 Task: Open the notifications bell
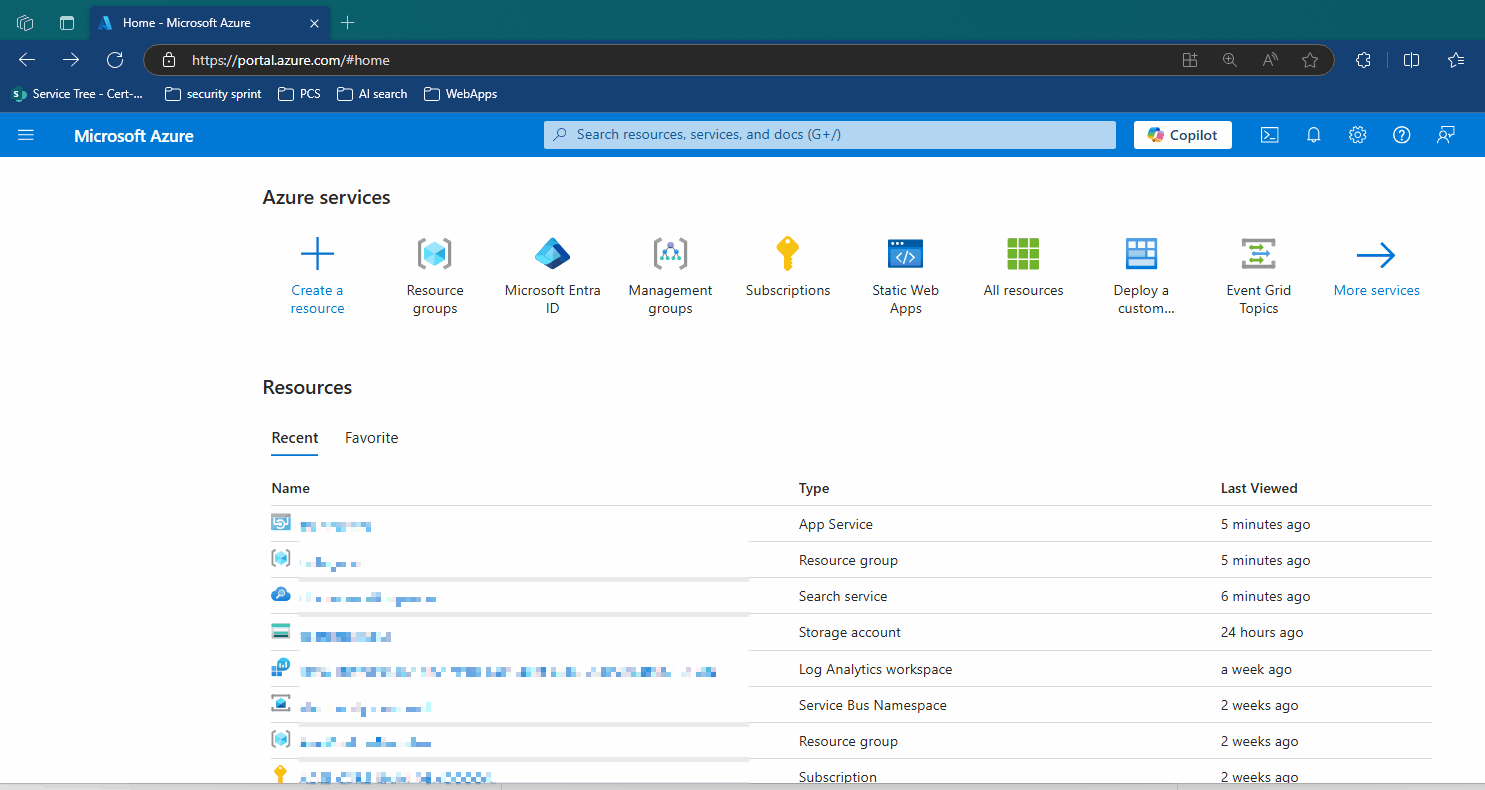pyautogui.click(x=1314, y=135)
